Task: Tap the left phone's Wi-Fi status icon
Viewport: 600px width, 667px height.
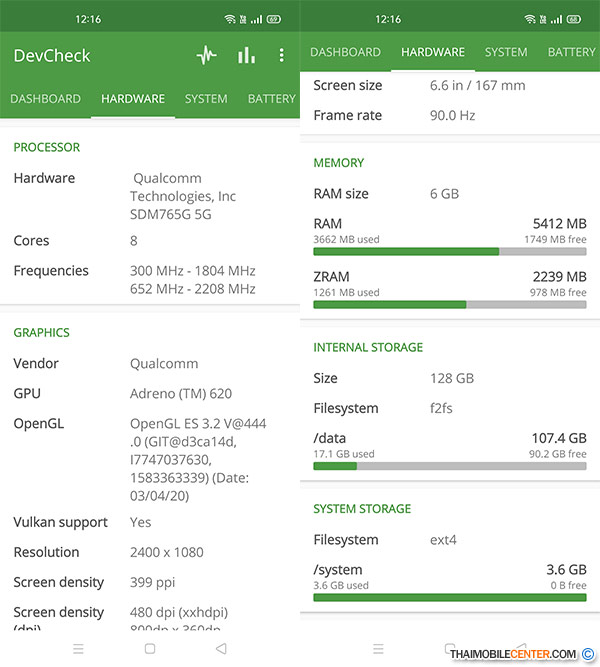Action: click(x=230, y=19)
